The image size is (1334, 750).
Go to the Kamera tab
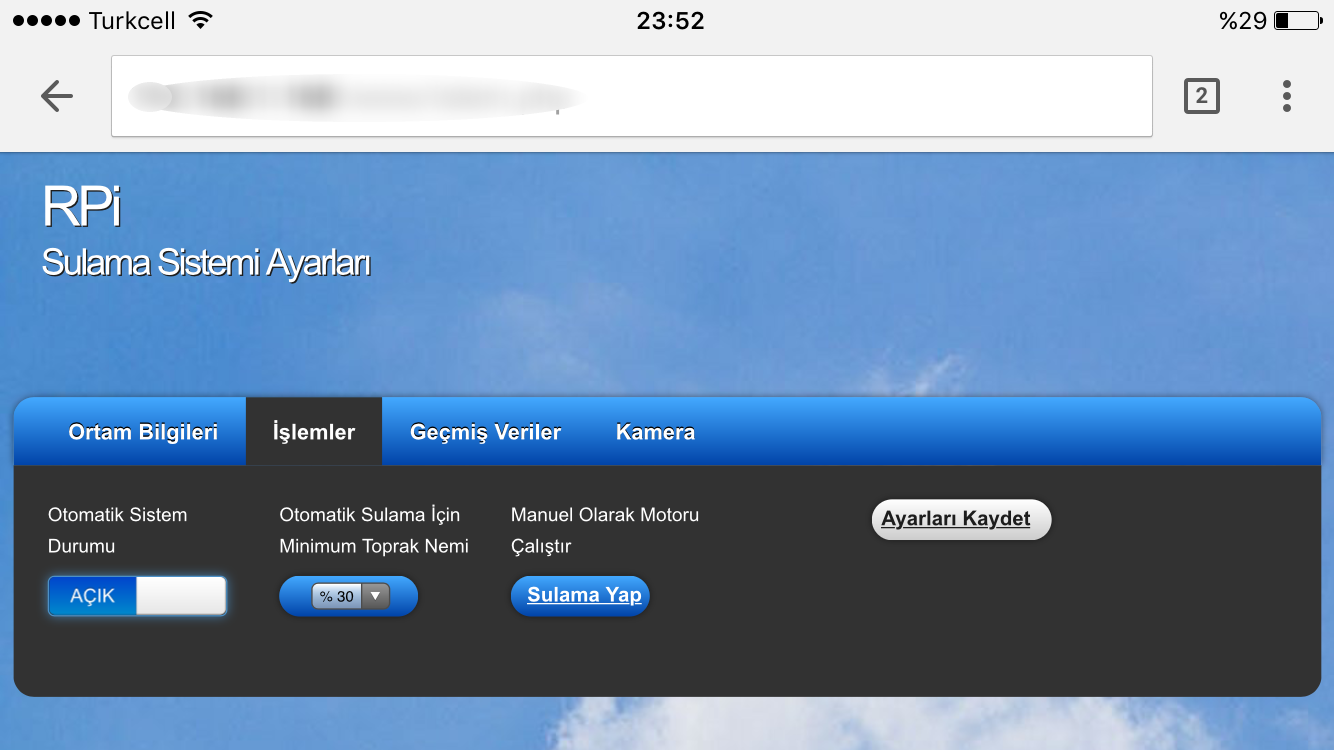pyautogui.click(x=655, y=432)
